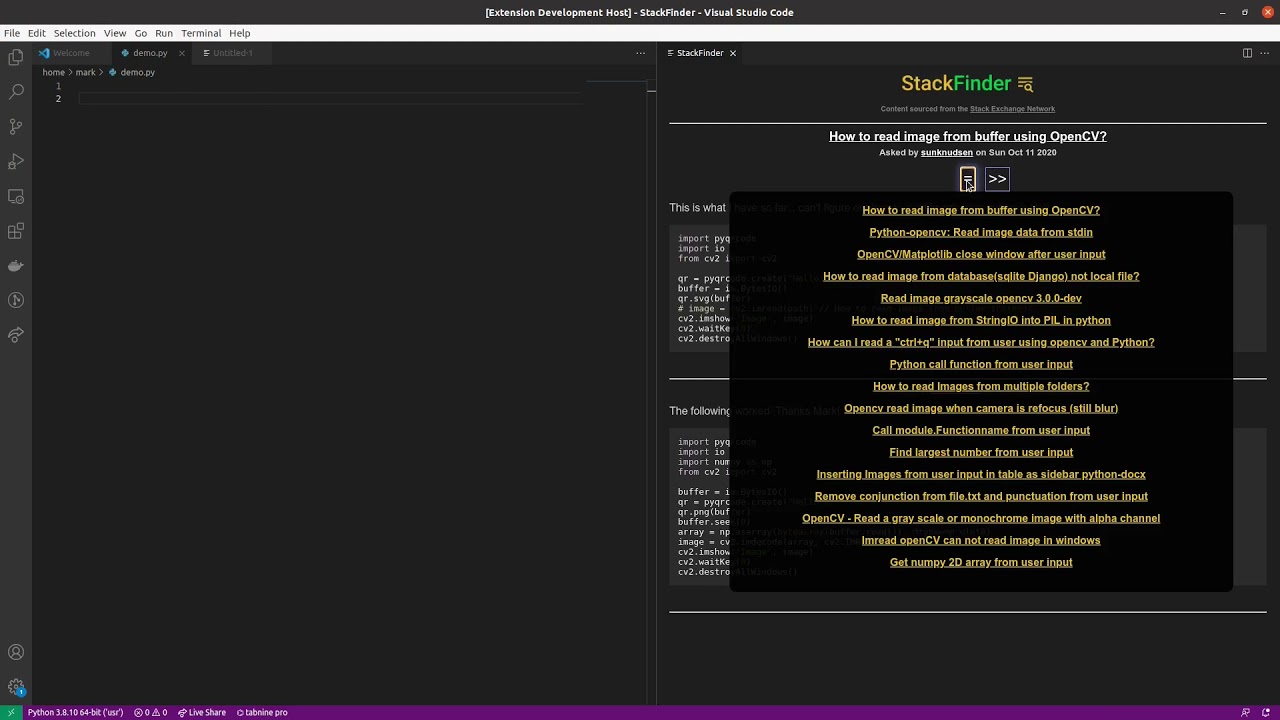The width and height of the screenshot is (1280, 720).
Task: Click tabnine pro in status bar
Action: (x=262, y=712)
